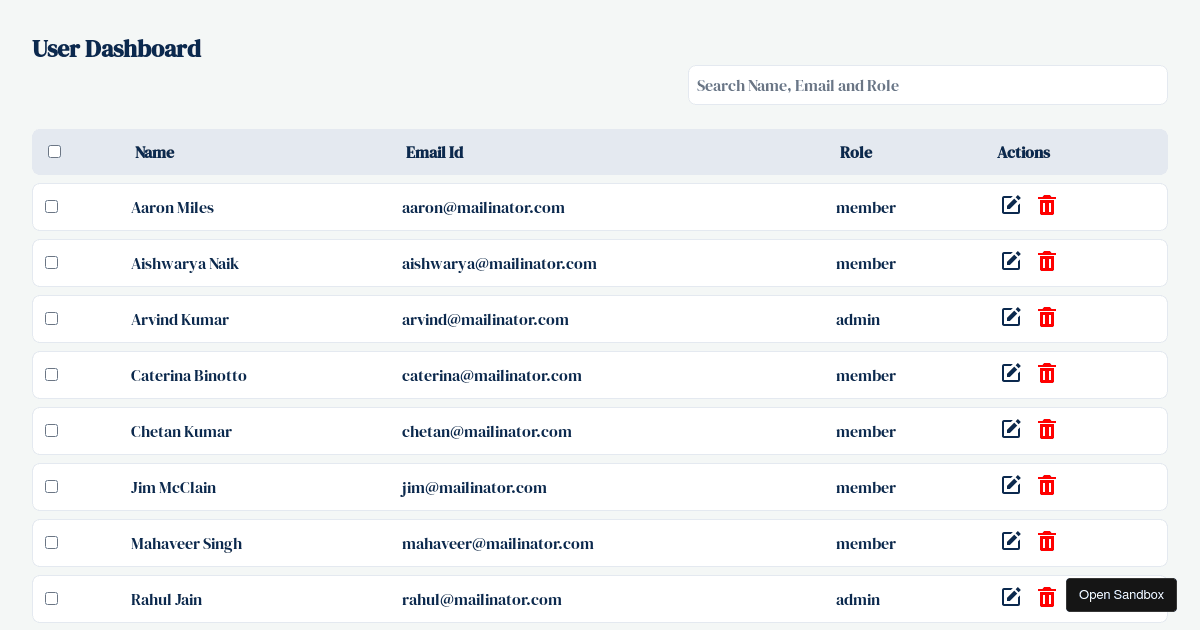The height and width of the screenshot is (630, 1200).
Task: Edit Rahul Jain's record
Action: pyautogui.click(x=1011, y=597)
